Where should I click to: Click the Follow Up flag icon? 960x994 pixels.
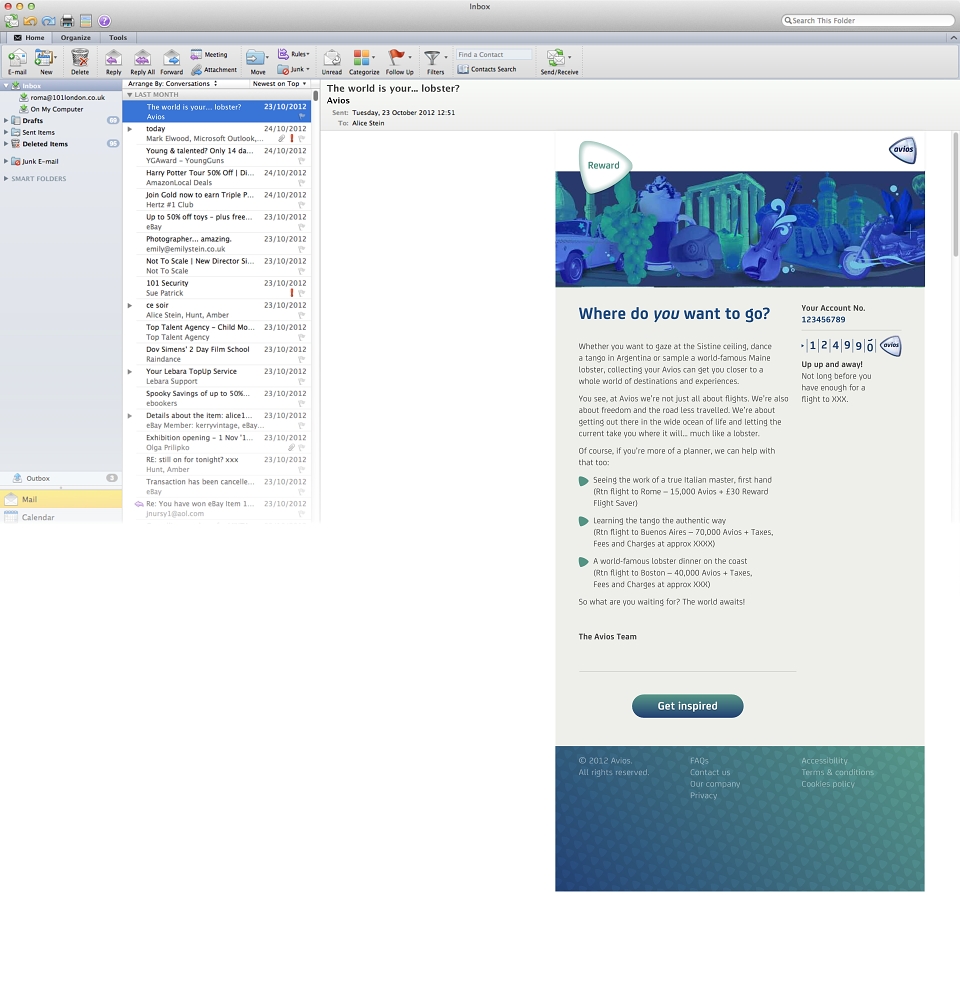coord(396,58)
